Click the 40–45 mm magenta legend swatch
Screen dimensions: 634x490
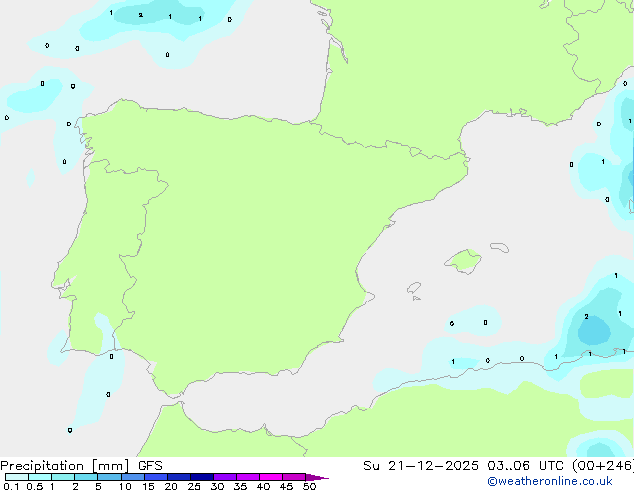(x=271, y=477)
